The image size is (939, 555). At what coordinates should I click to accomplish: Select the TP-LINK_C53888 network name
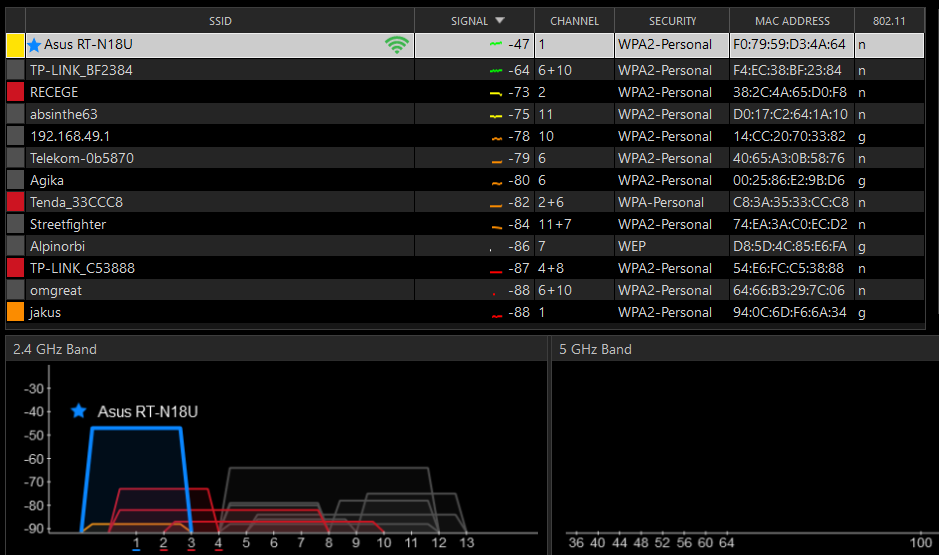[82, 268]
